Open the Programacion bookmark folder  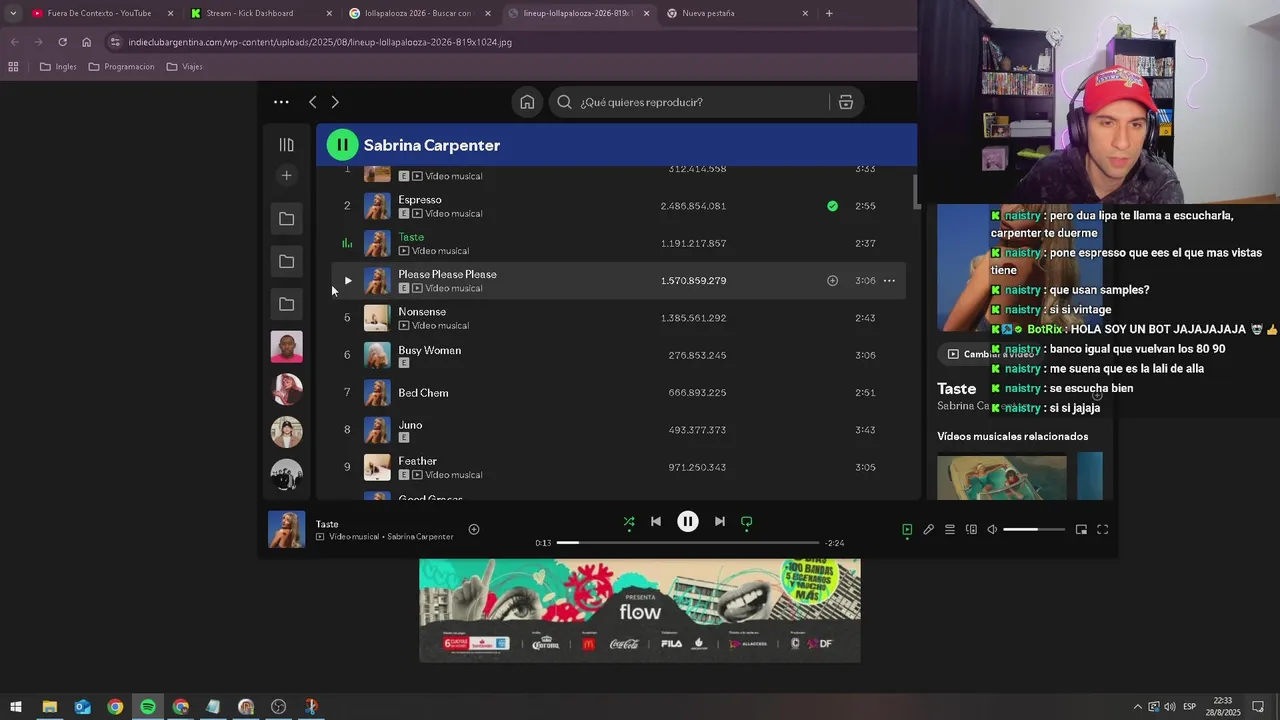pos(121,67)
